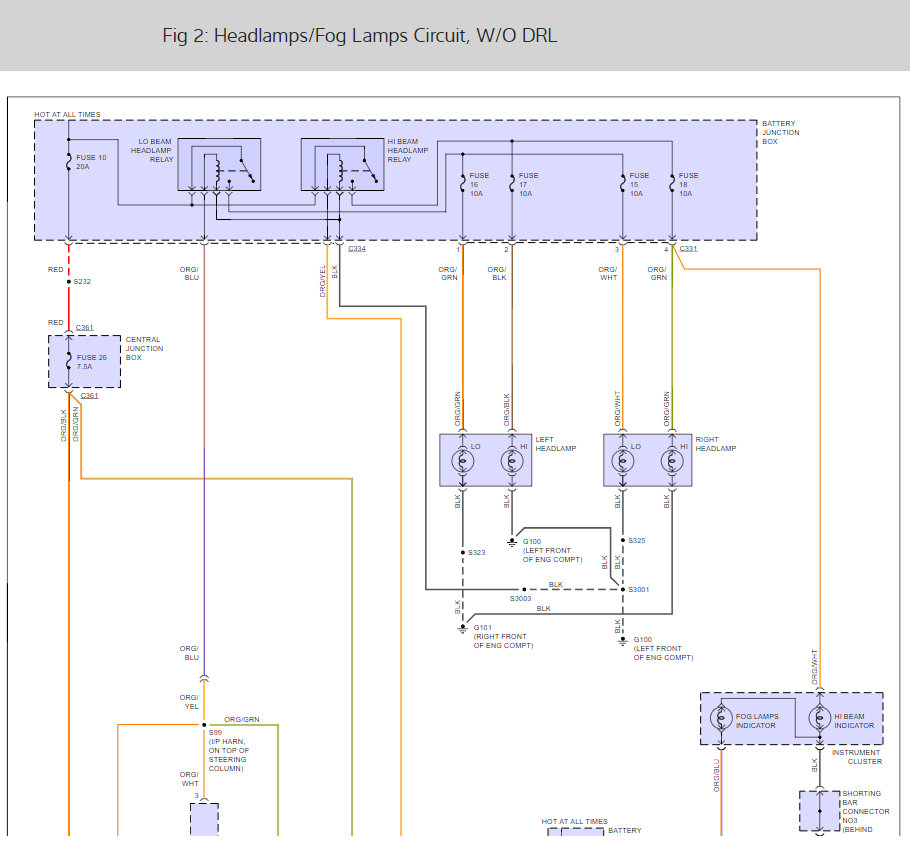Viewport: 910px width, 843px height.
Task: Select the C334 connector label
Action: [357, 248]
